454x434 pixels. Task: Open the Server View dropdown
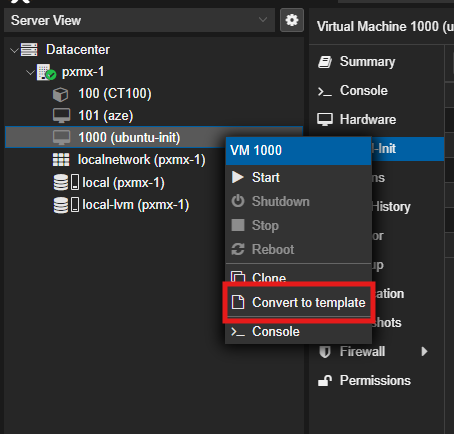pos(139,20)
